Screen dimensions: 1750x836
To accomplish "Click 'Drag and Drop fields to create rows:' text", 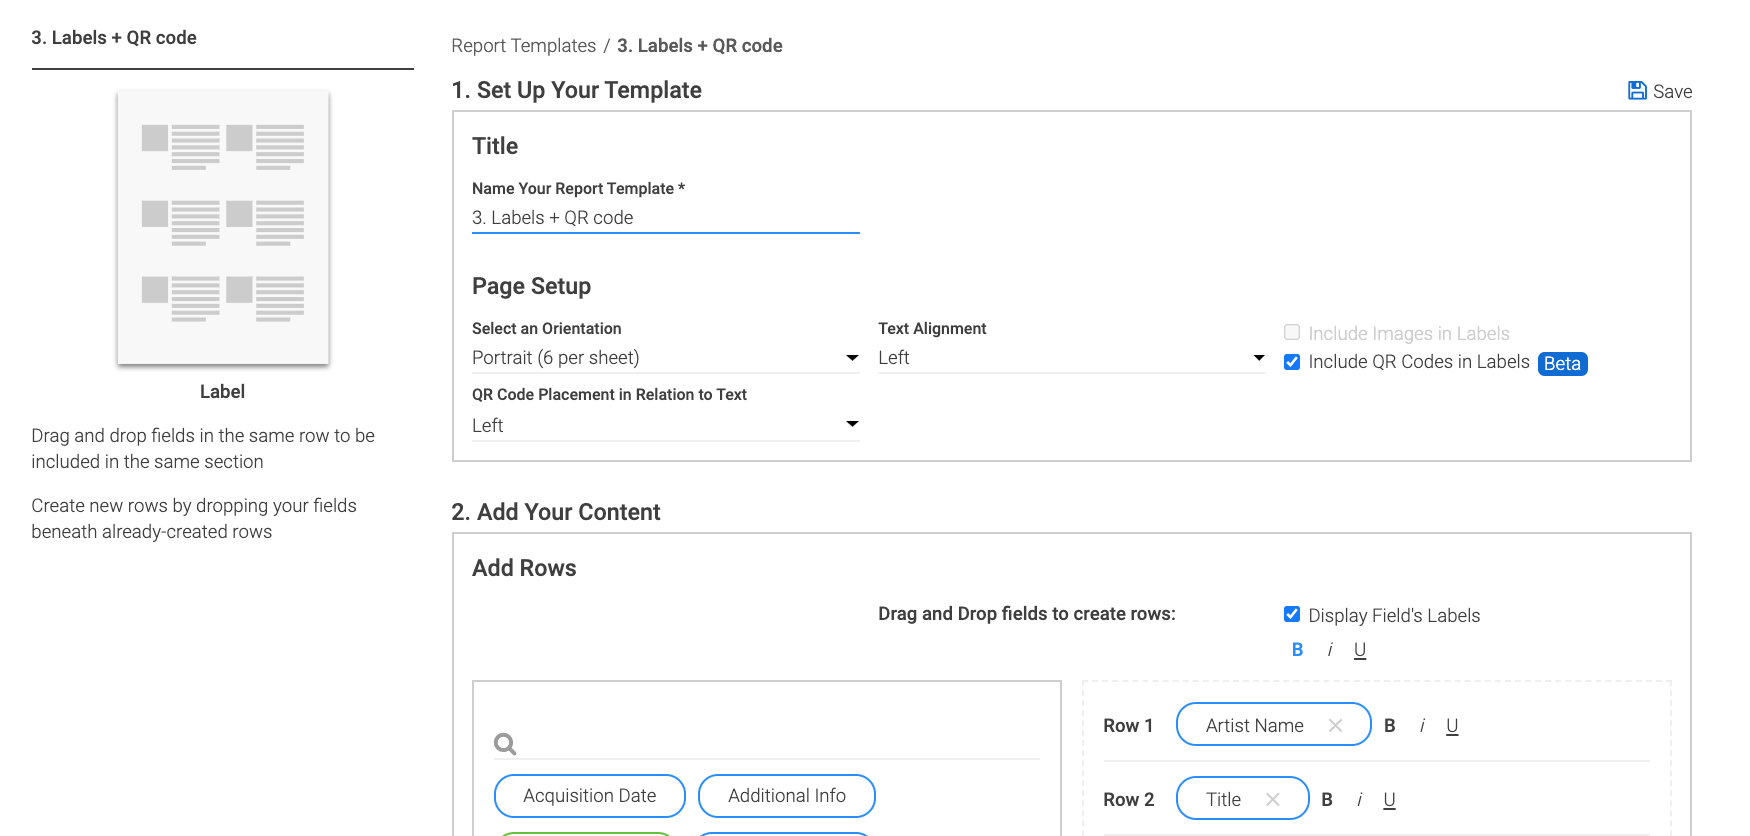I will coord(1027,614).
